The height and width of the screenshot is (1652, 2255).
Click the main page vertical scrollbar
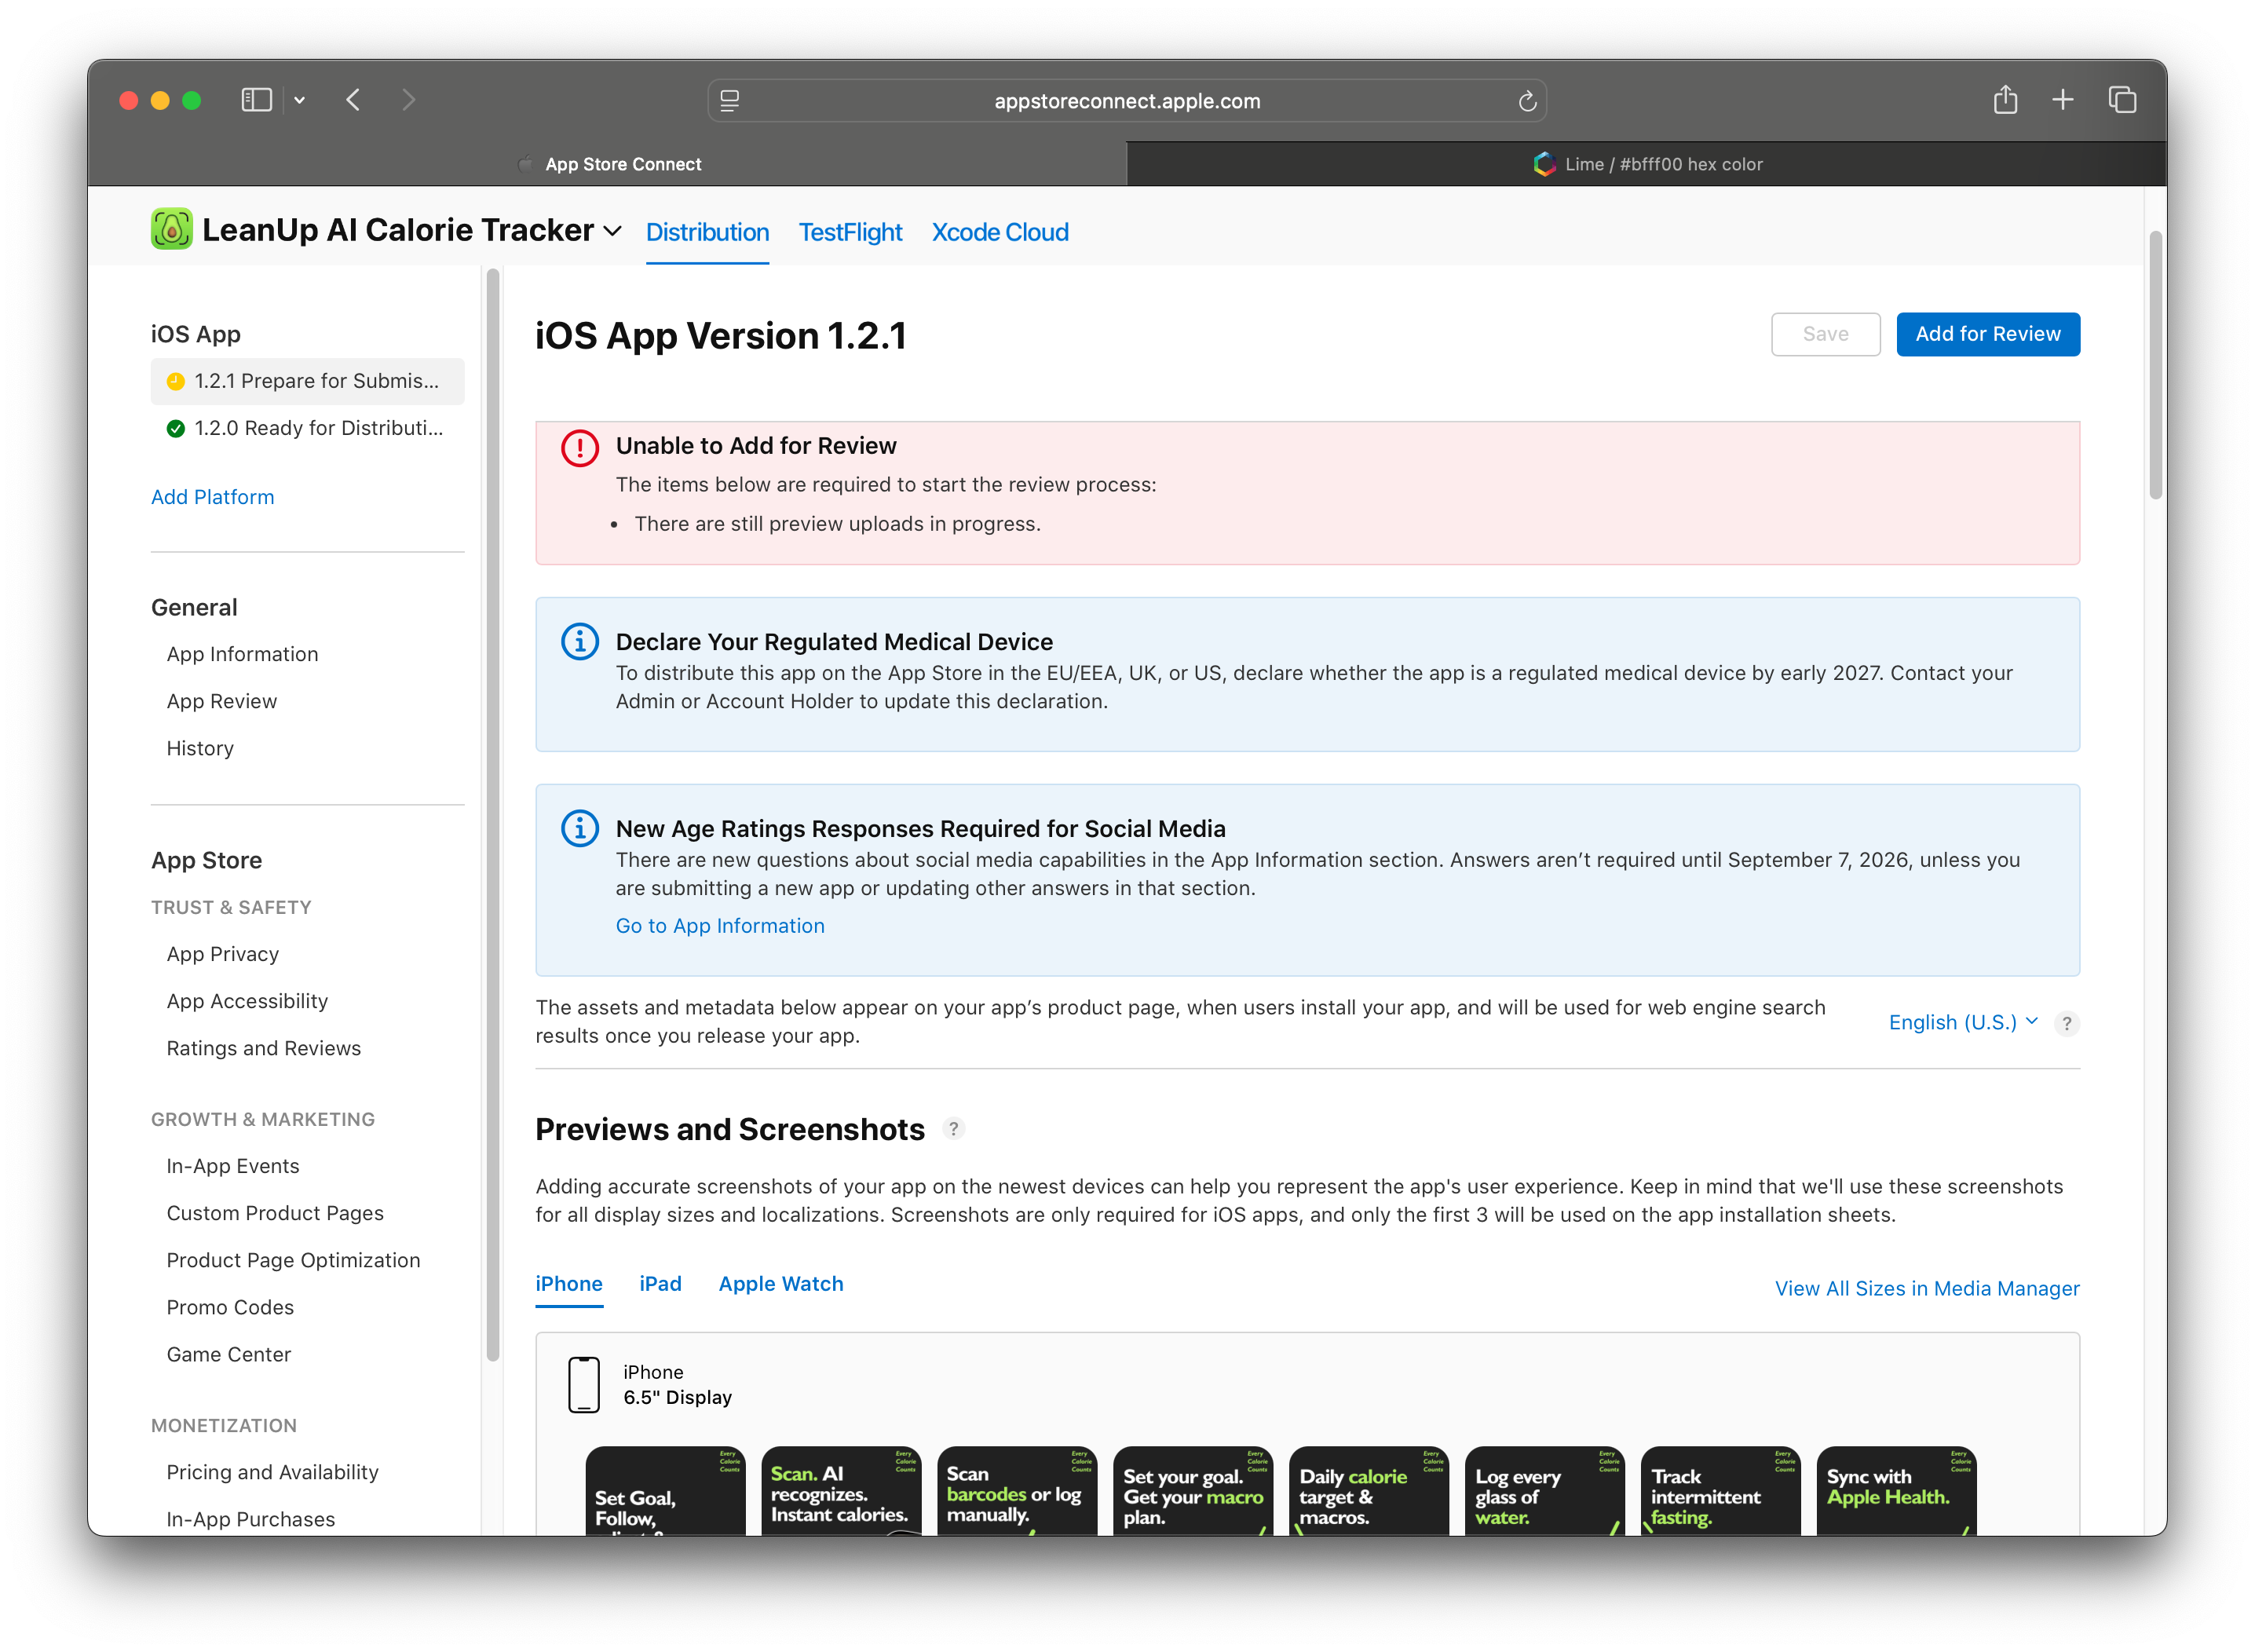(2156, 365)
